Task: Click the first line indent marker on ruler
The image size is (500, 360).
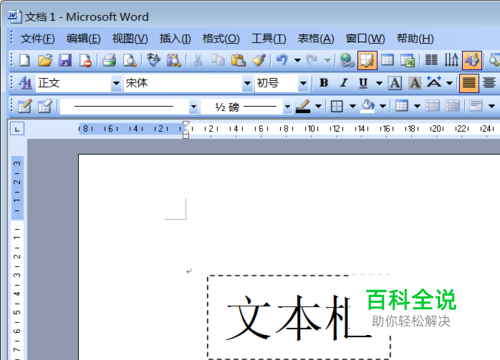Action: click(x=186, y=124)
